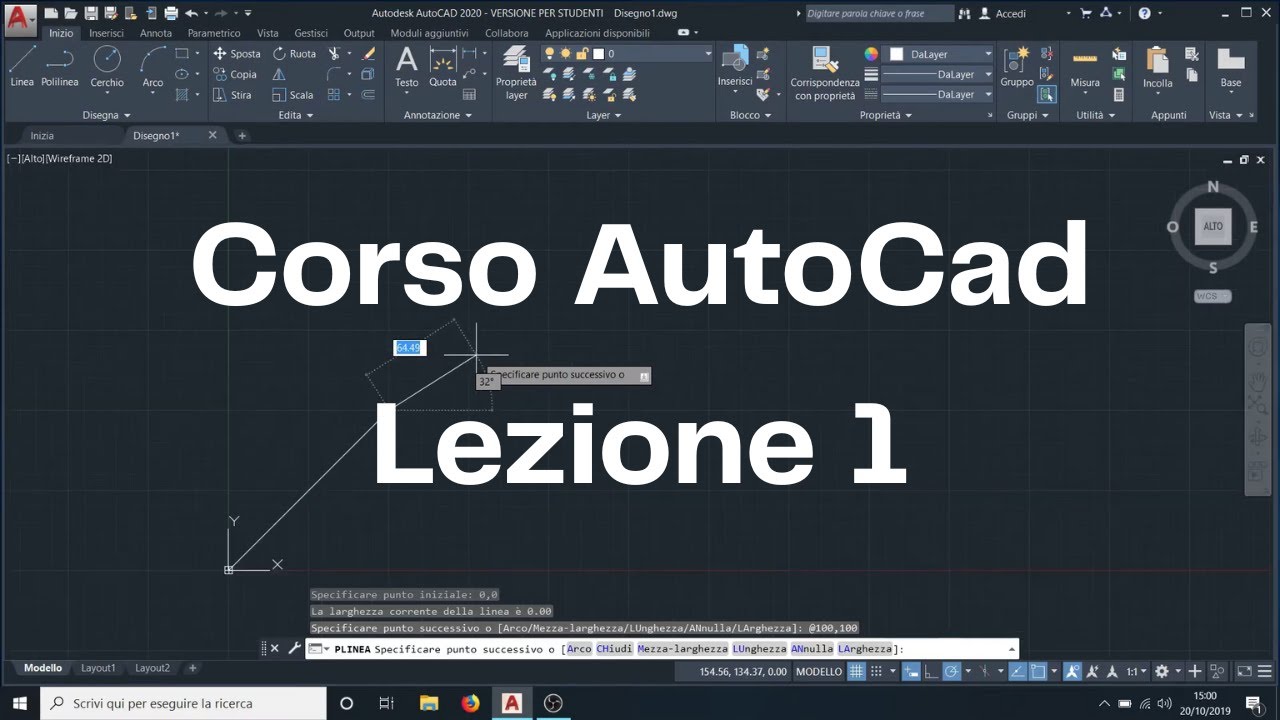Click the command line customize wrench icon
1280x720 pixels.
point(294,648)
